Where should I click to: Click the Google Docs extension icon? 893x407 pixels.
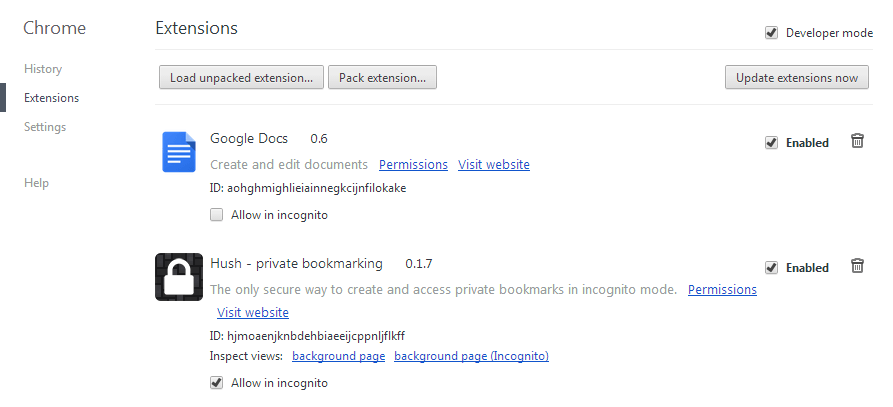[x=179, y=152]
